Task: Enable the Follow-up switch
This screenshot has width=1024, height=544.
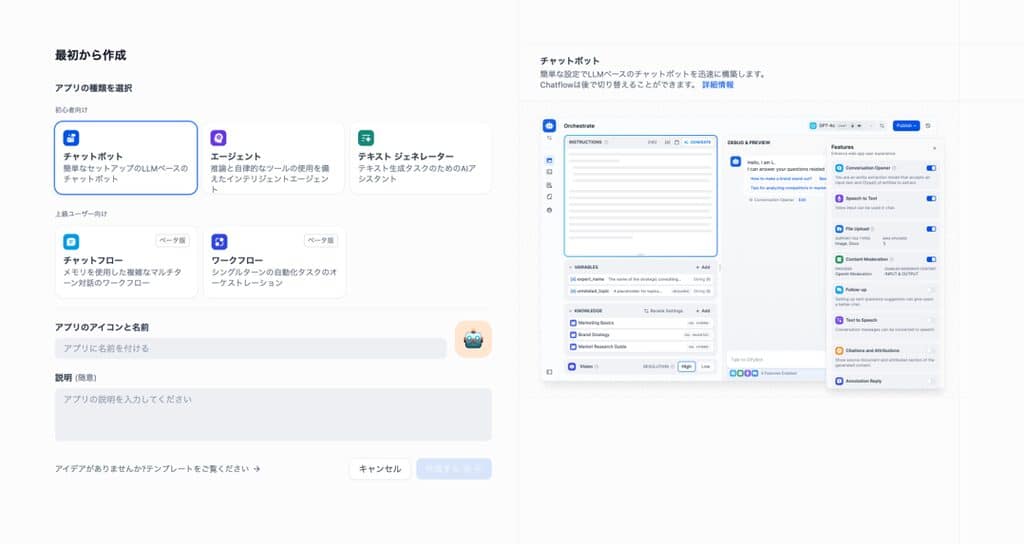Action: pos(931,289)
